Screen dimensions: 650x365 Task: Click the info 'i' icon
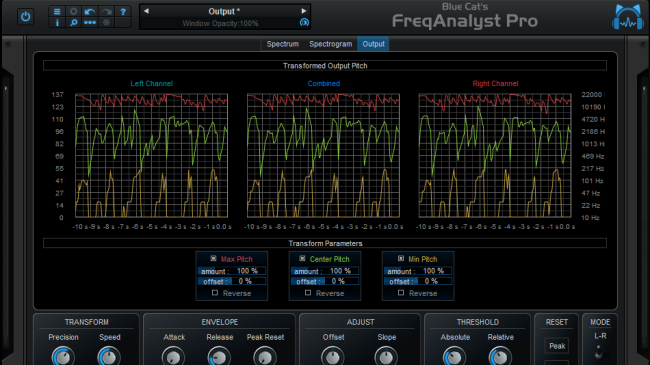click(x=57, y=22)
